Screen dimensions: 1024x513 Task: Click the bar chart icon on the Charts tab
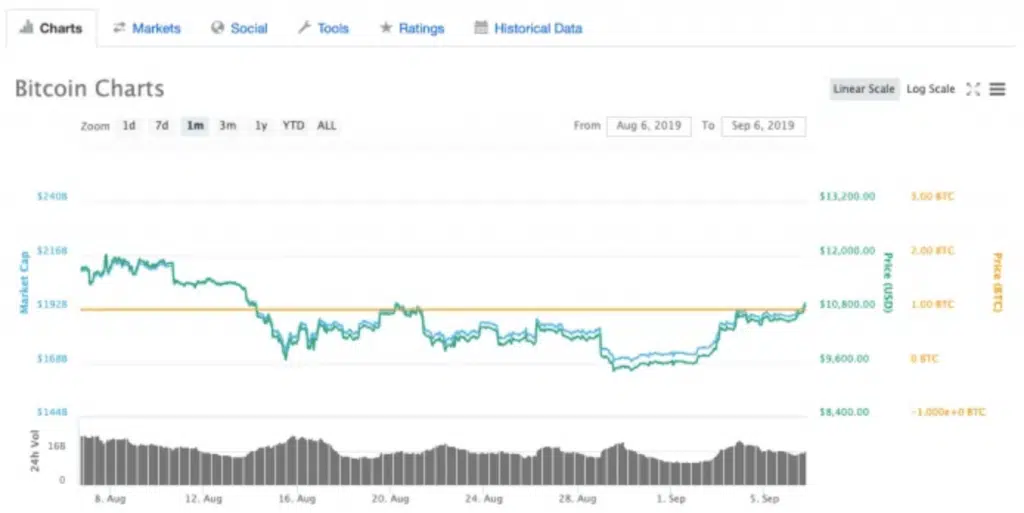tap(26, 27)
